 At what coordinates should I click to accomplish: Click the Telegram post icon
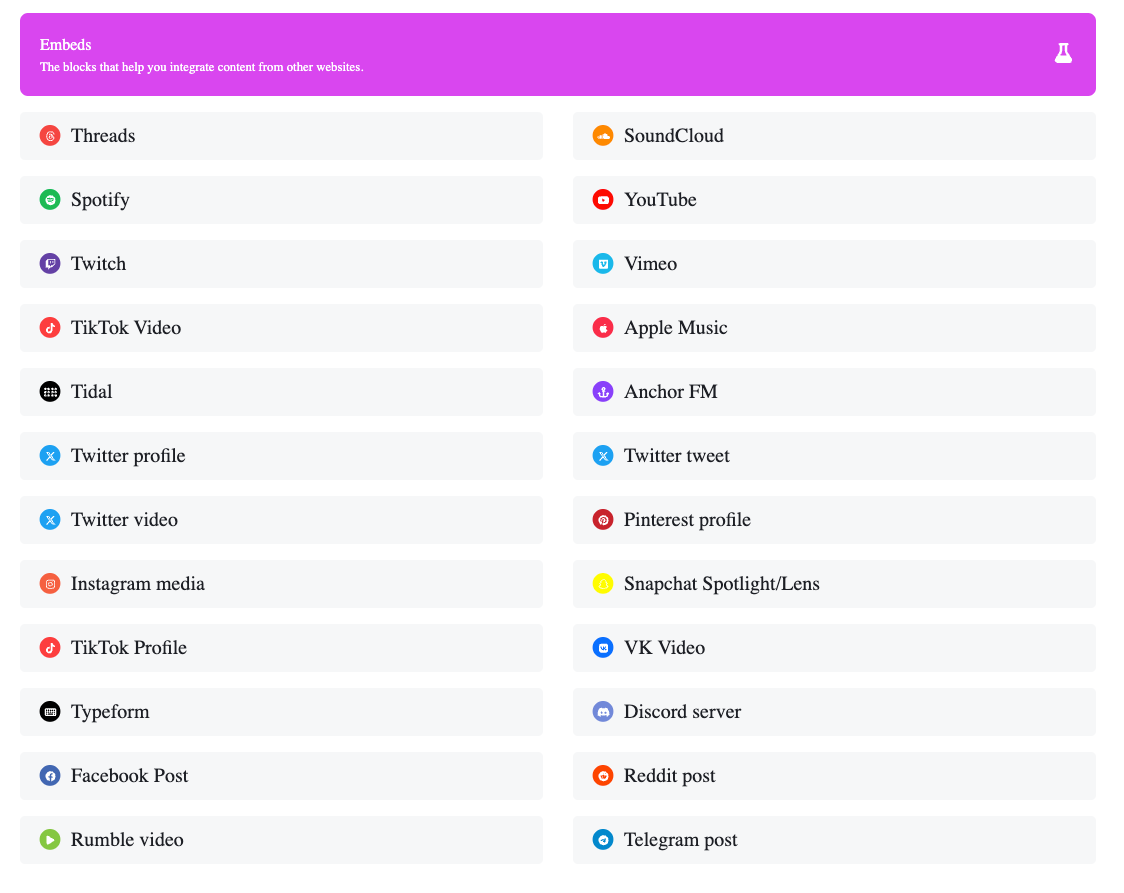pos(603,839)
